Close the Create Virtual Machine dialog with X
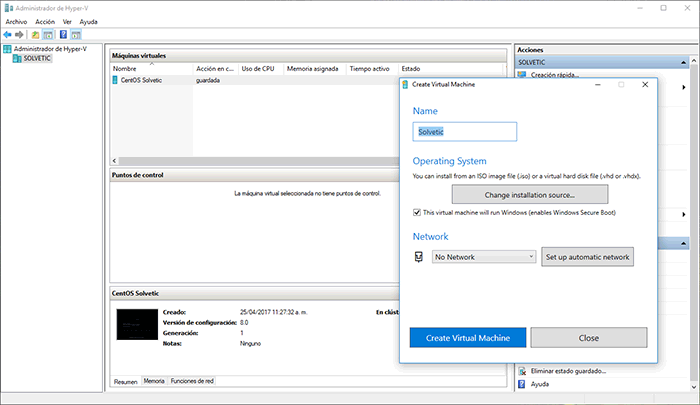Image resolution: width=700 pixels, height=405 pixels. coord(645,84)
